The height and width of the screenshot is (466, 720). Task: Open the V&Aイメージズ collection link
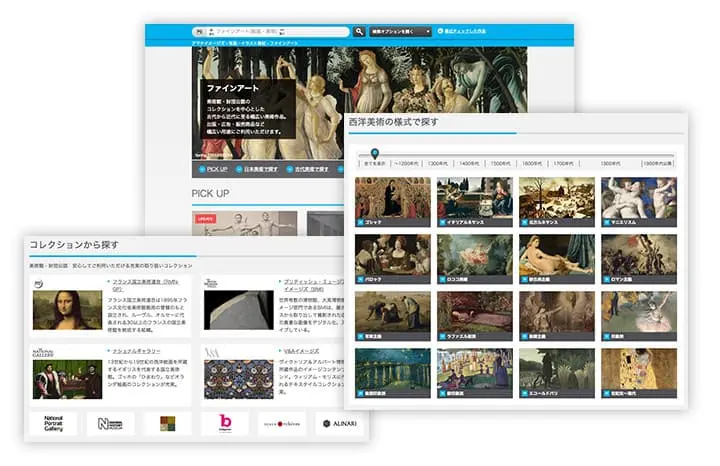(301, 351)
